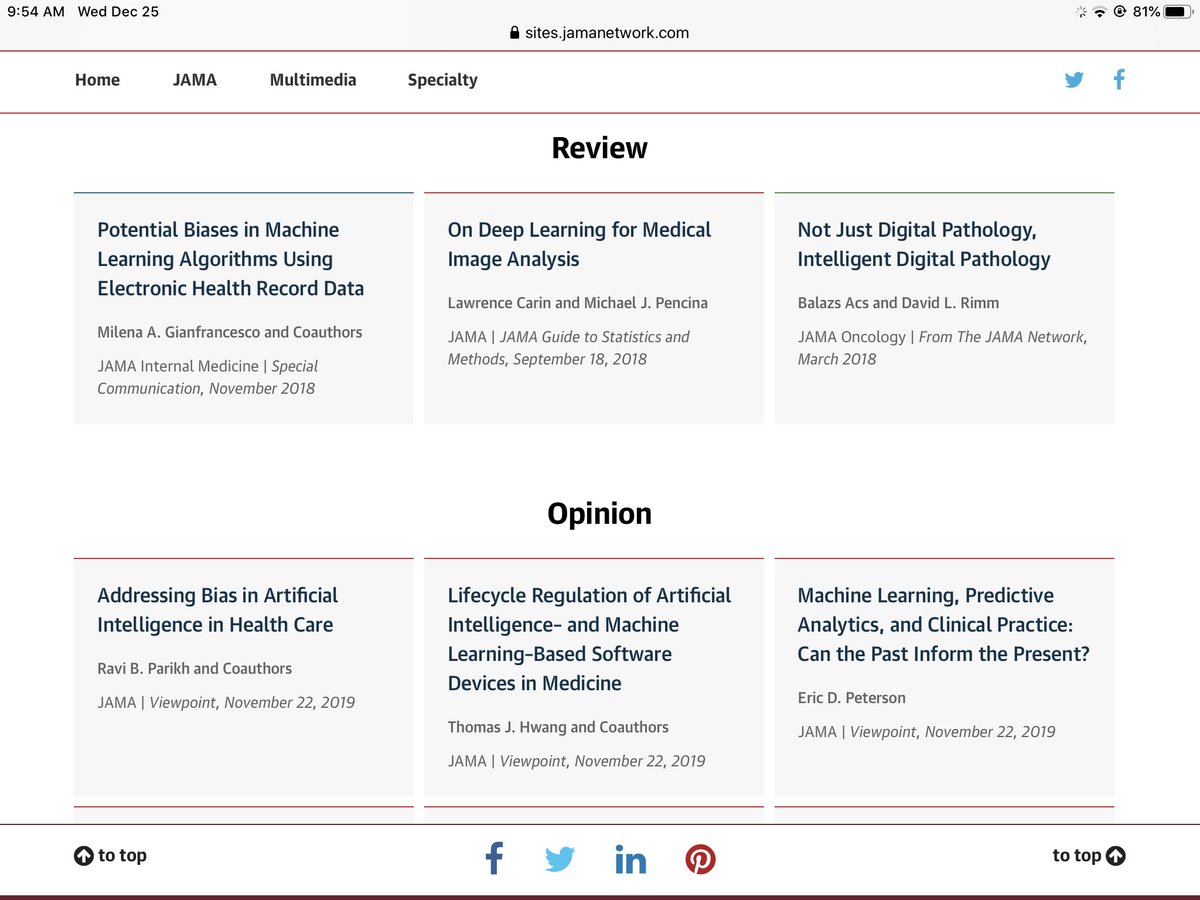Select author text 'Milena A. Gianfrancesco and Coauthors'
Image resolution: width=1200 pixels, height=900 pixels.
230,332
